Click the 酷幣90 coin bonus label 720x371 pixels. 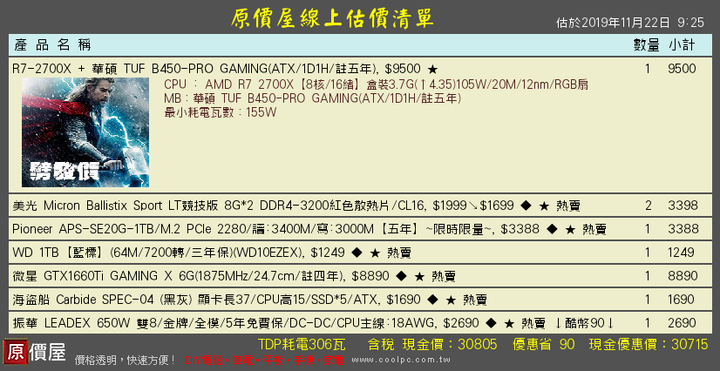(x=585, y=324)
